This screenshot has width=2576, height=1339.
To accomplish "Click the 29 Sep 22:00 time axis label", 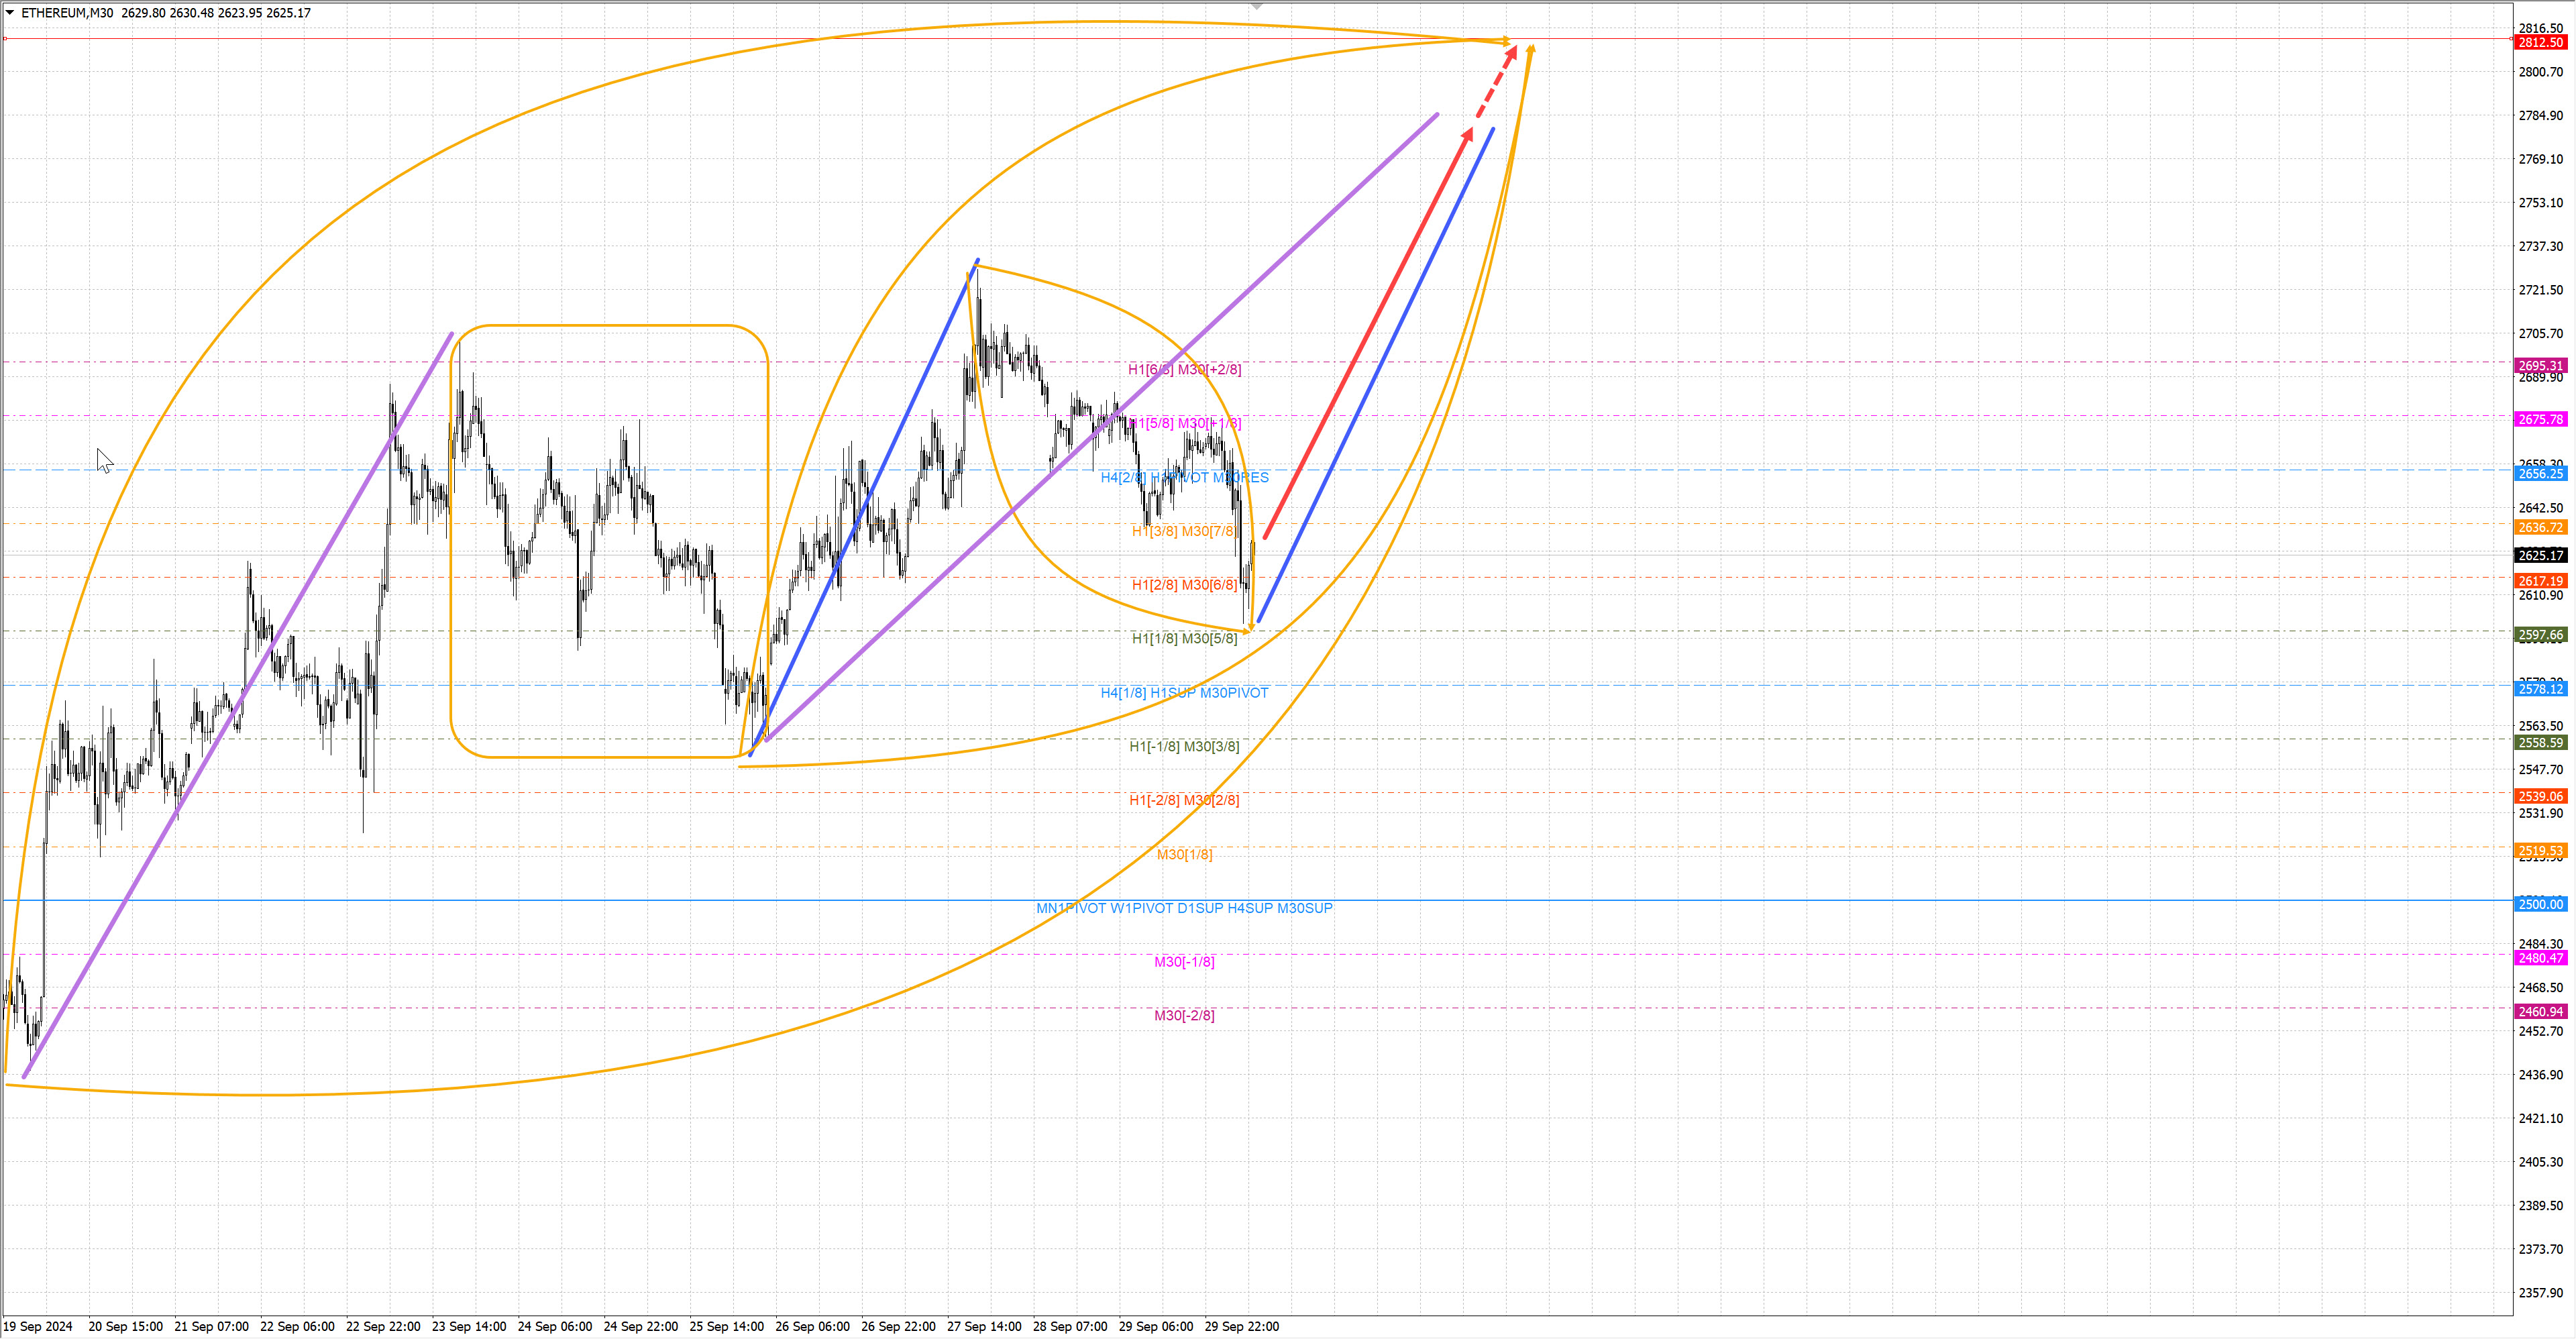I will point(1241,1326).
